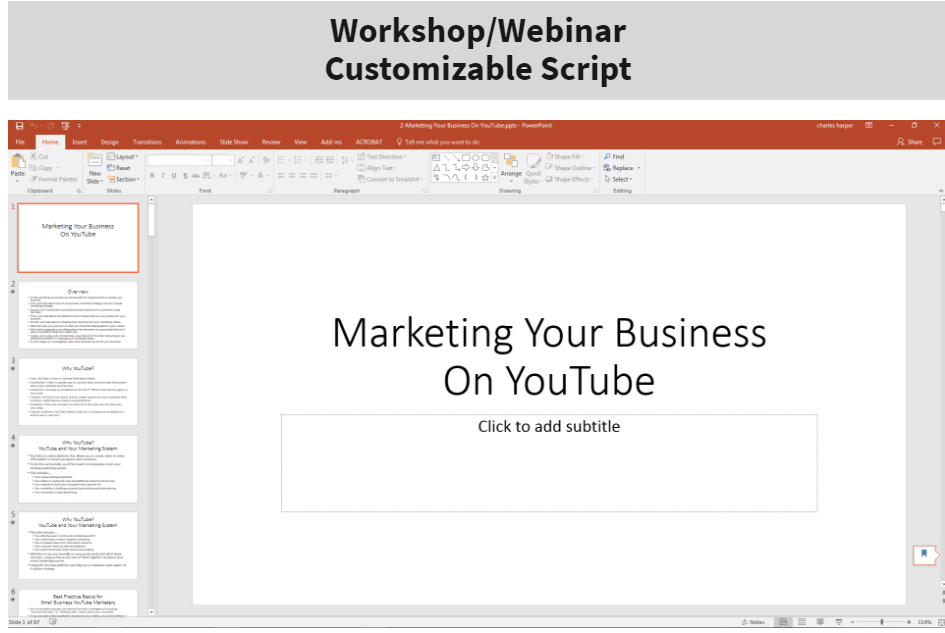Screen dimensions: 945x633
Task: Open the Customize Quick Access Toolbar arrow
Action: pos(80,126)
